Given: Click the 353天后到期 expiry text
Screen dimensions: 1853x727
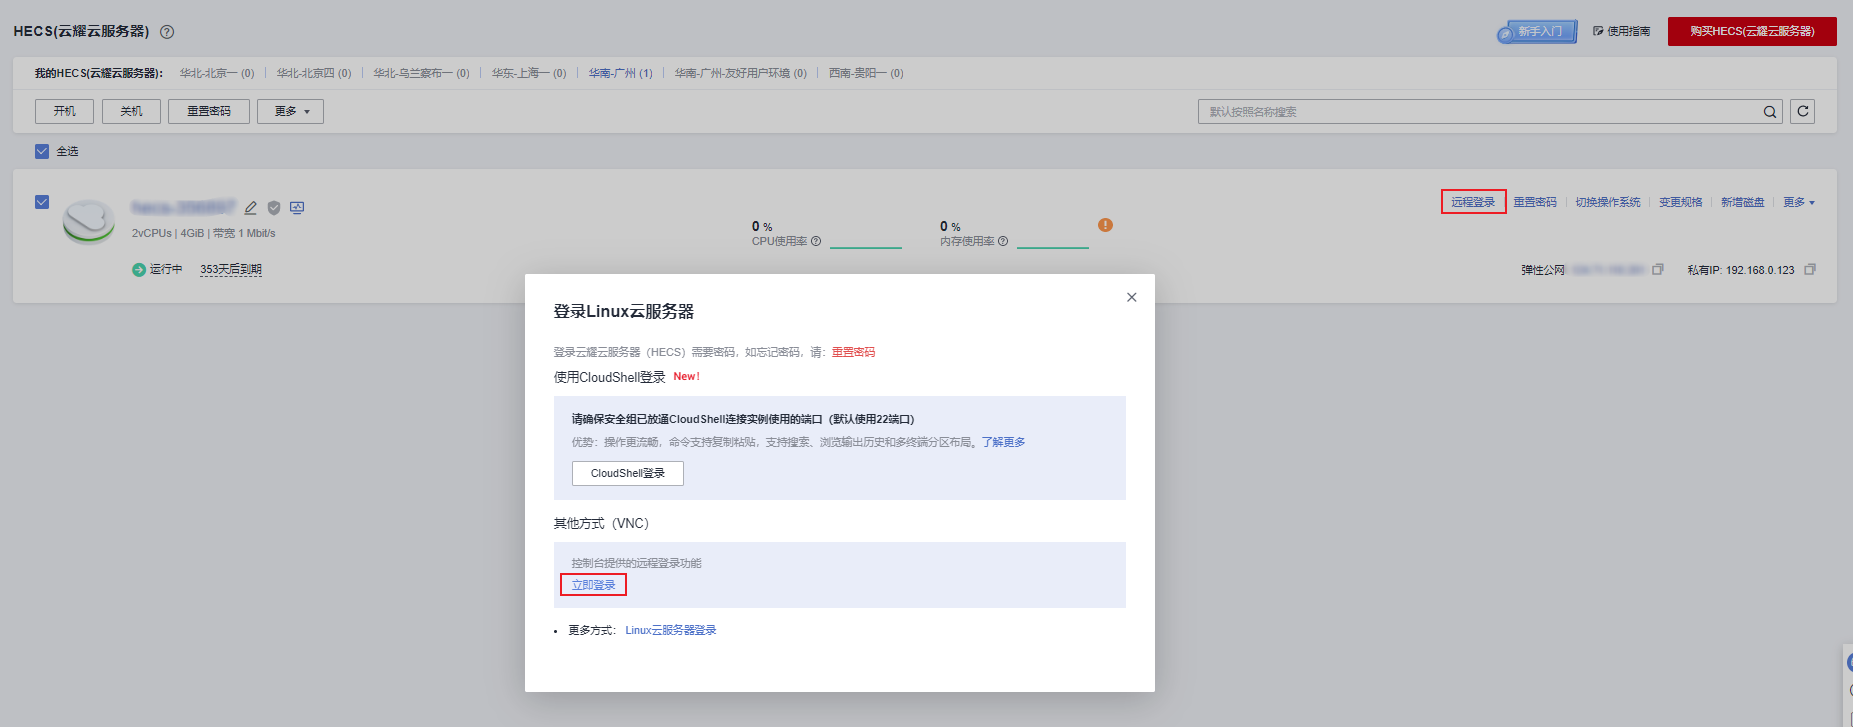Looking at the screenshot, I should point(231,269).
